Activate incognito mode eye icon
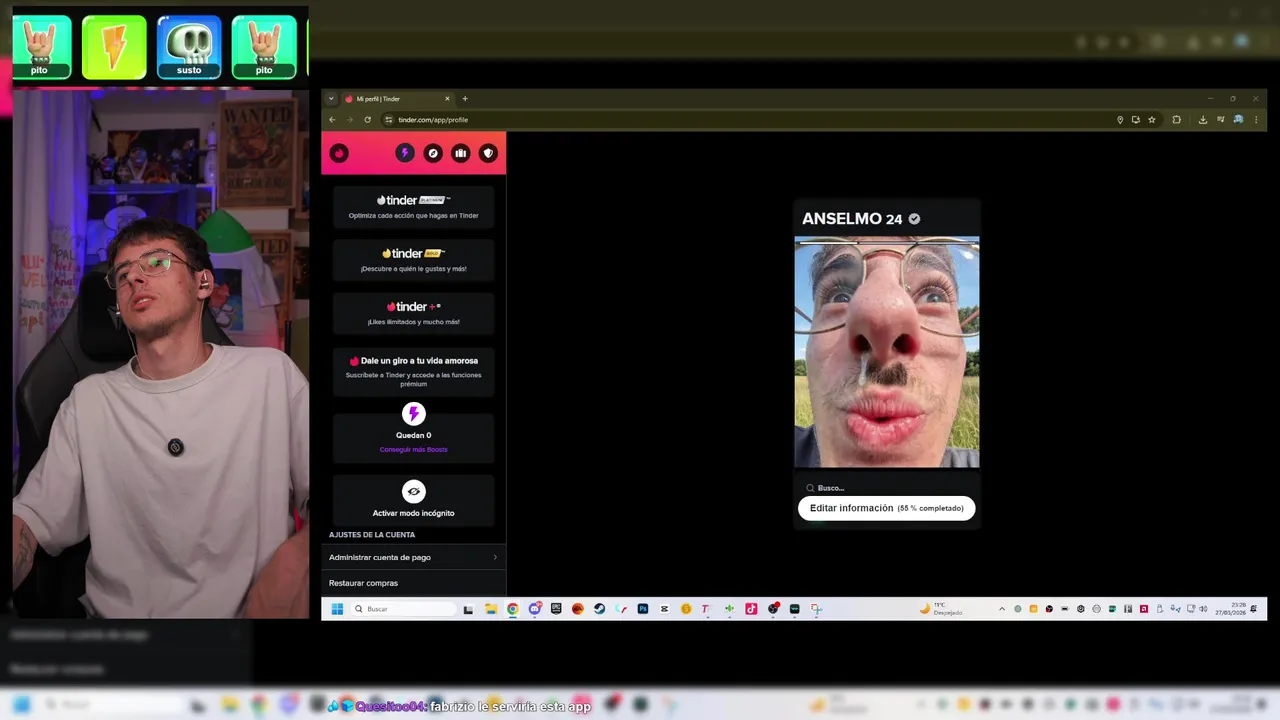The image size is (1280, 720). click(413, 492)
